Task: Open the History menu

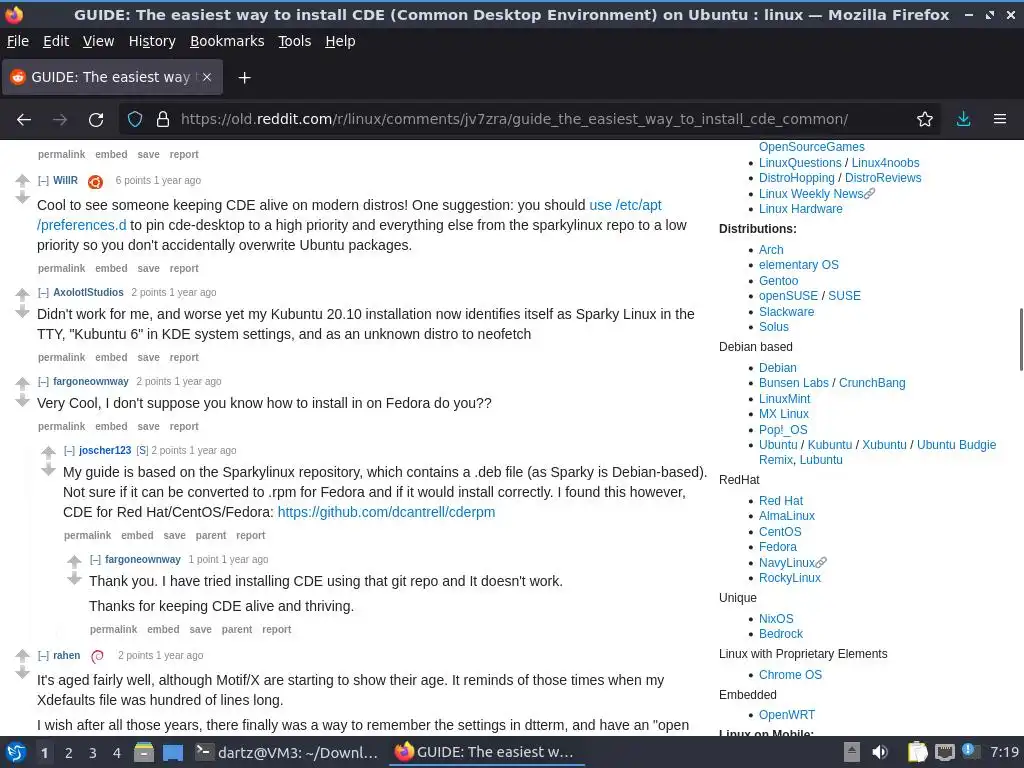Action: 152,41
